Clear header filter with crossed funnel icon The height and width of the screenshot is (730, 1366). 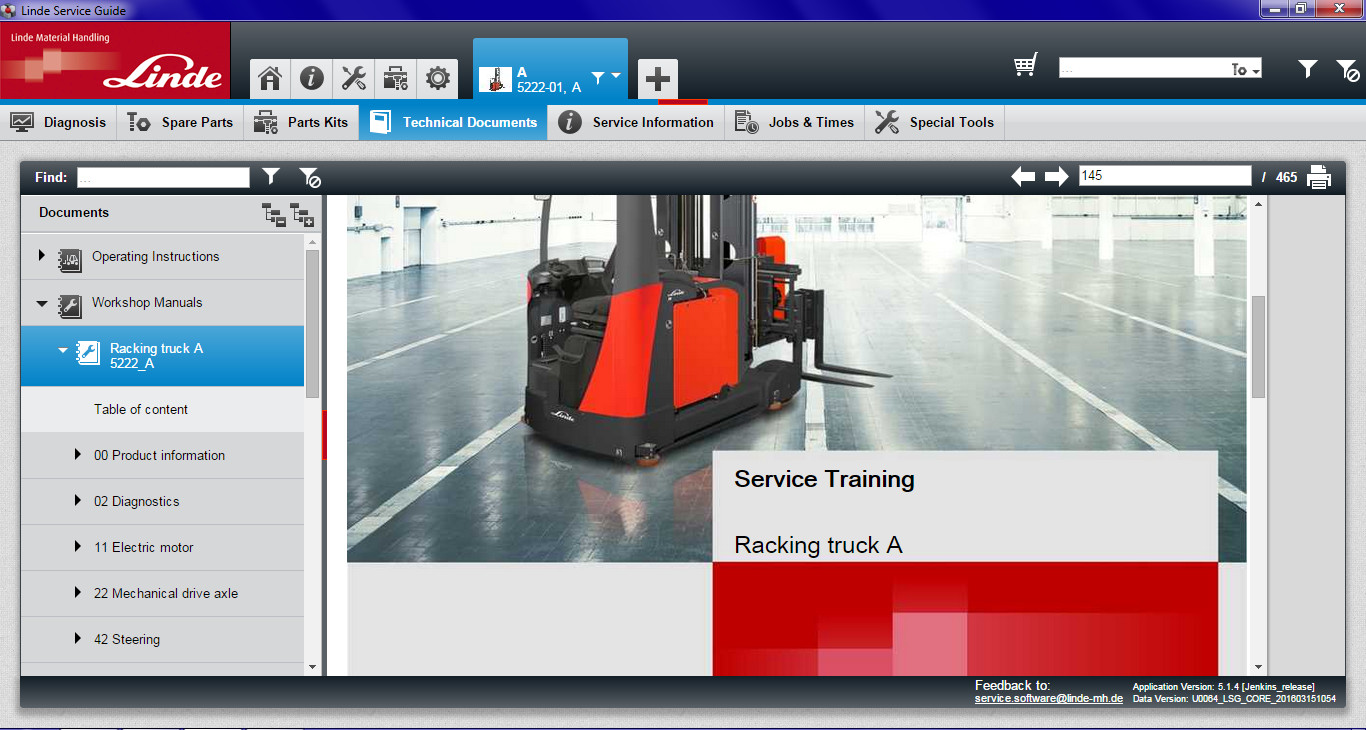(x=1347, y=70)
